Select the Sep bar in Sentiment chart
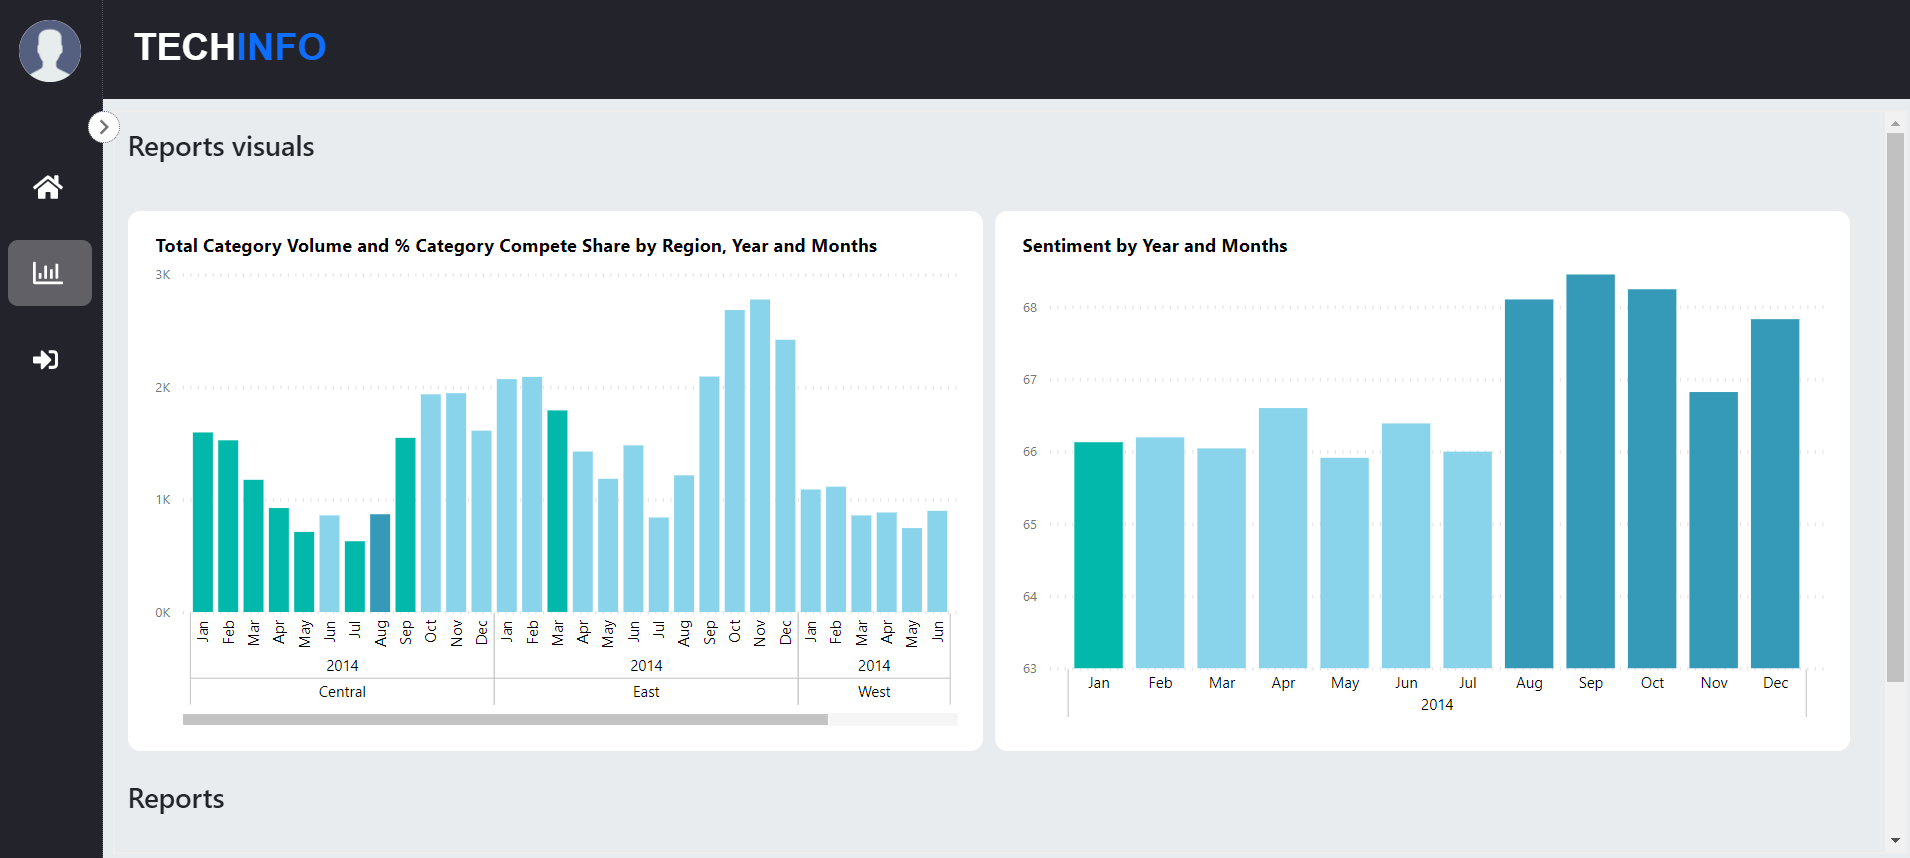 1590,471
